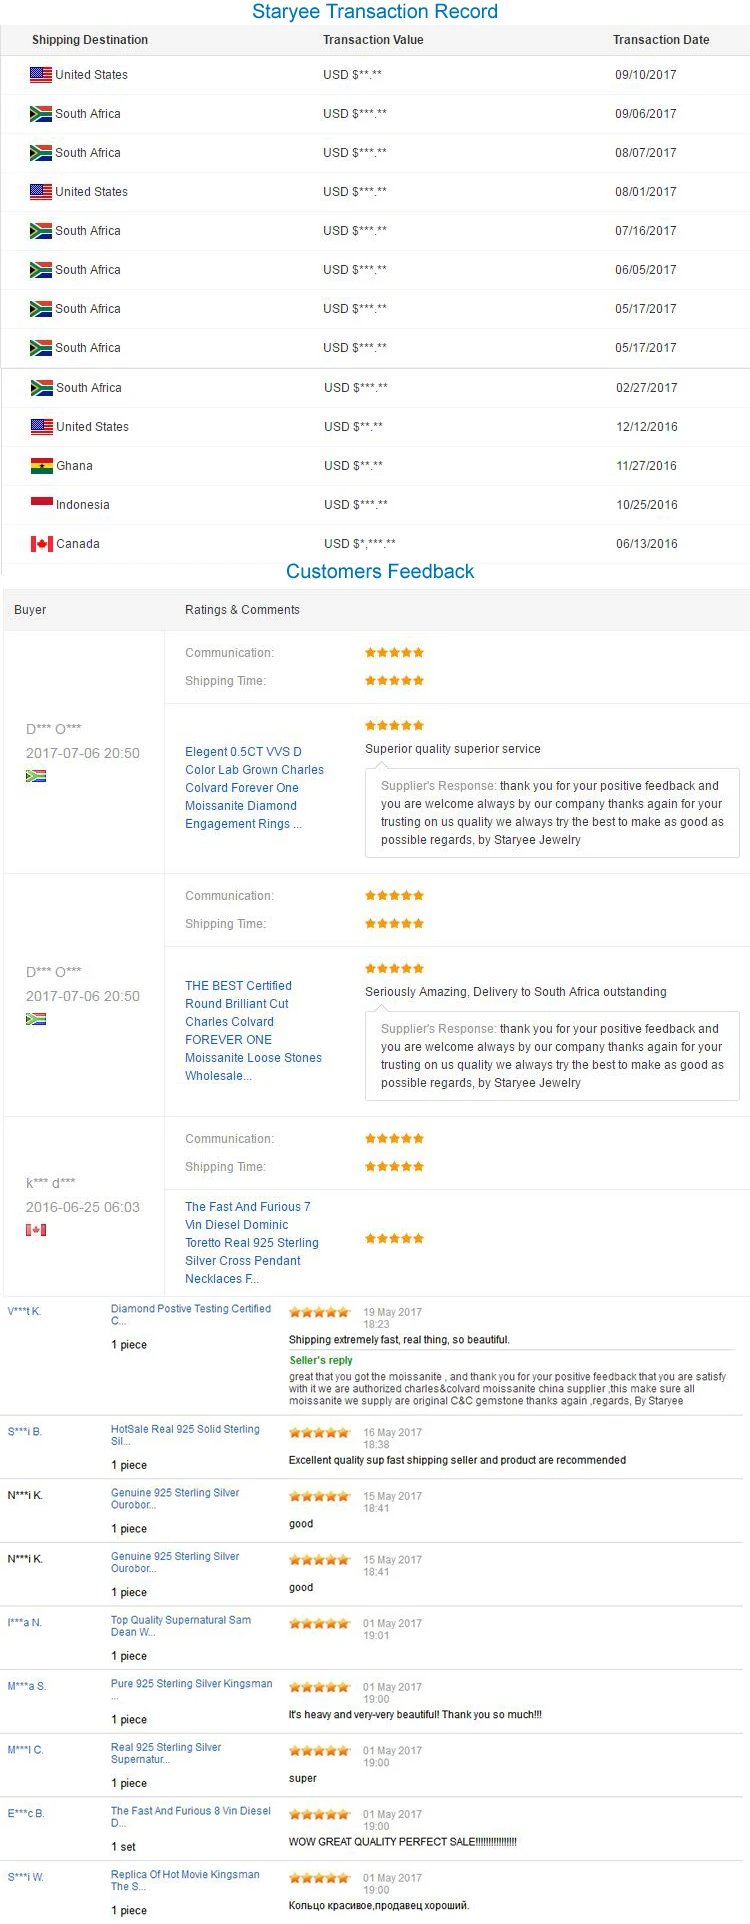
Task: Click the Shipping Destination column header
Action: [x=90, y=40]
